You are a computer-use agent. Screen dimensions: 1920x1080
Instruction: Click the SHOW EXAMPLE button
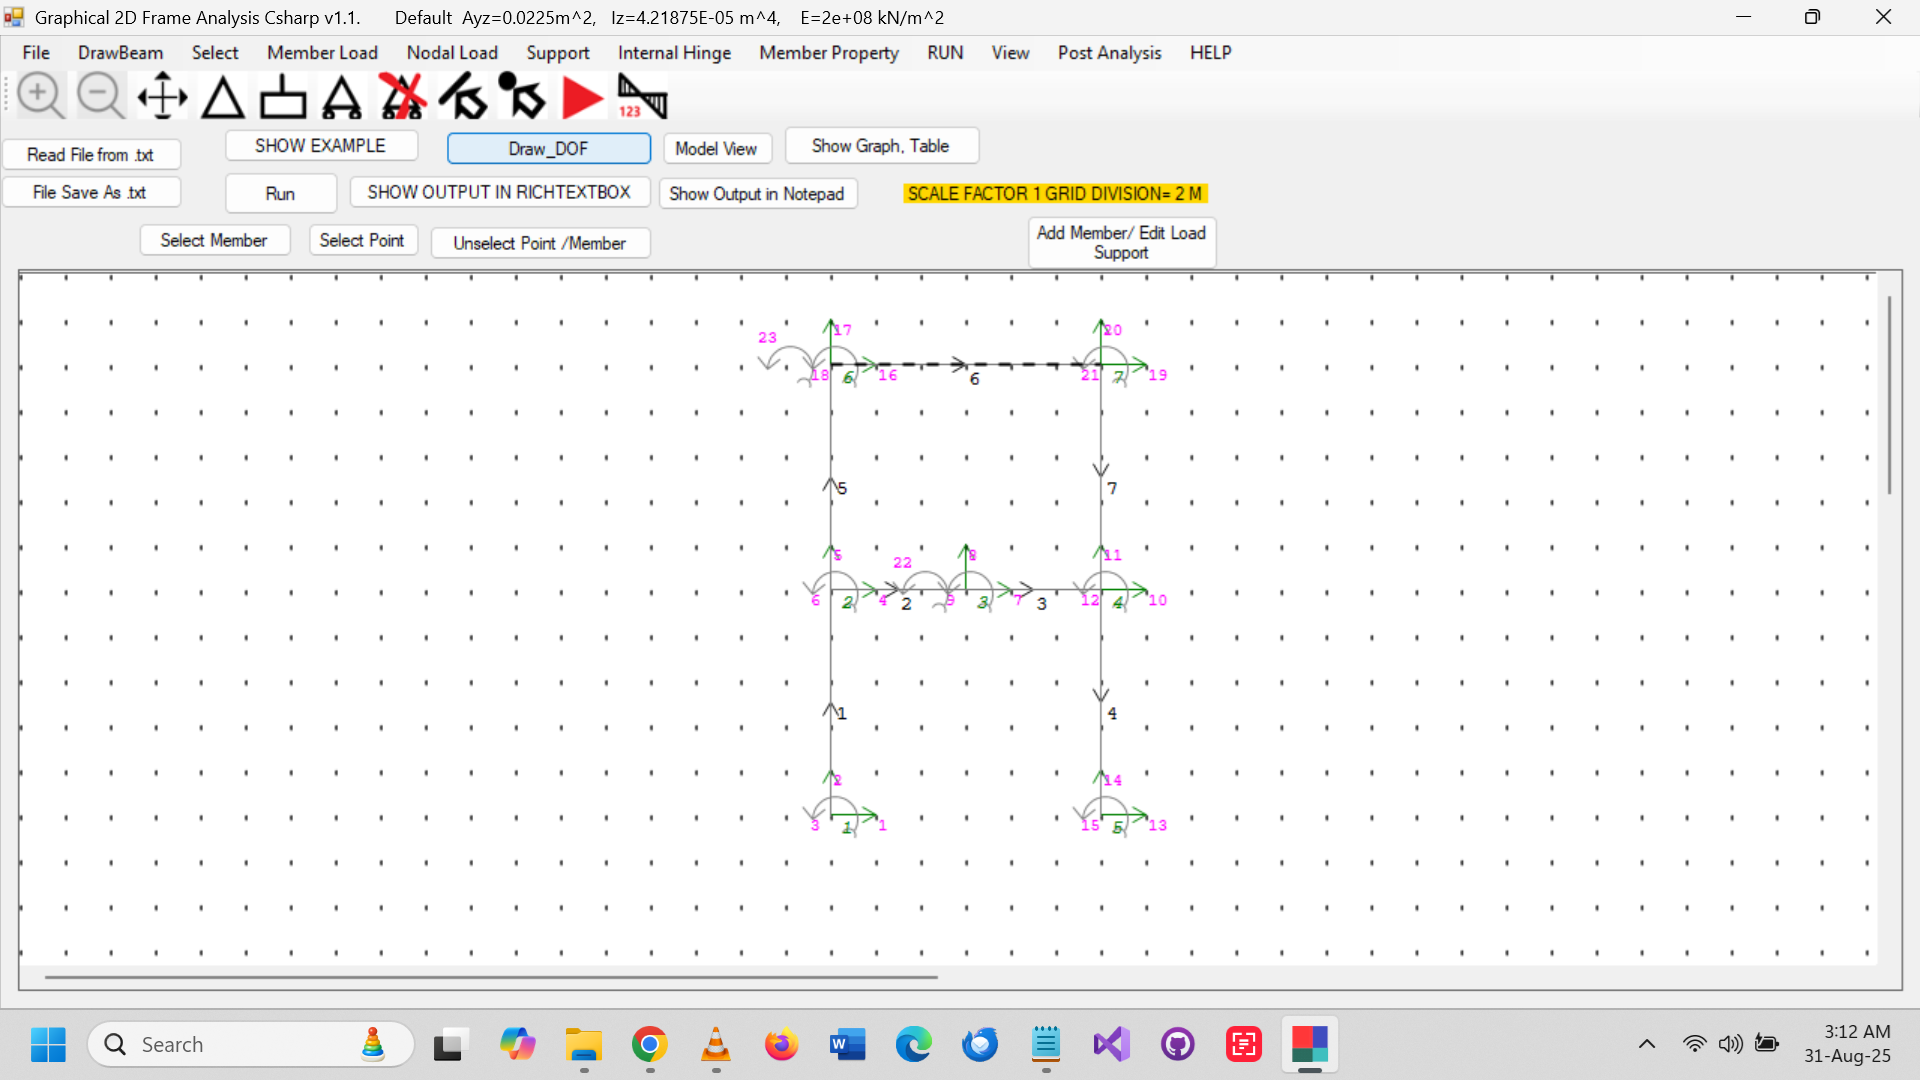[x=320, y=145]
